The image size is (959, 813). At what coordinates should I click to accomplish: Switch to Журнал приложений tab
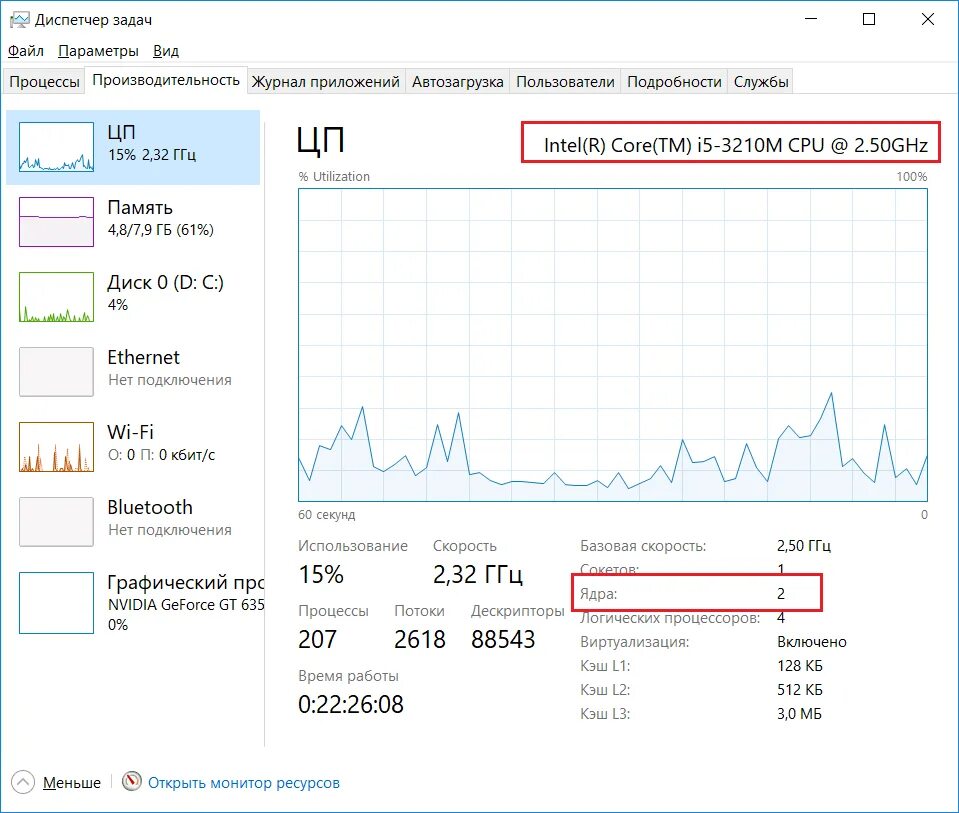tap(325, 81)
